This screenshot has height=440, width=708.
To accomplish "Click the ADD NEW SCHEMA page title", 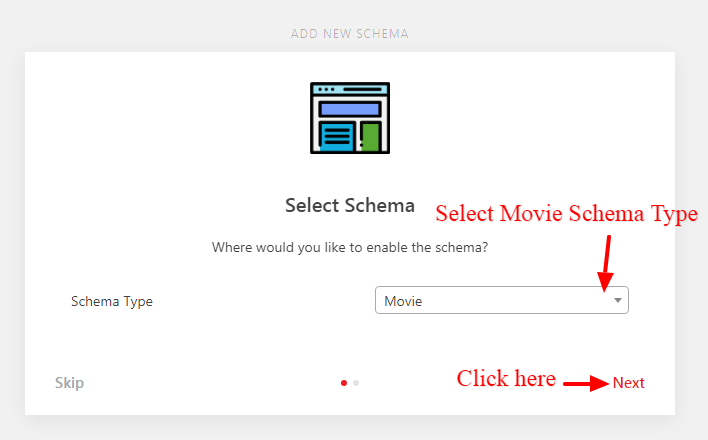I will coord(350,34).
